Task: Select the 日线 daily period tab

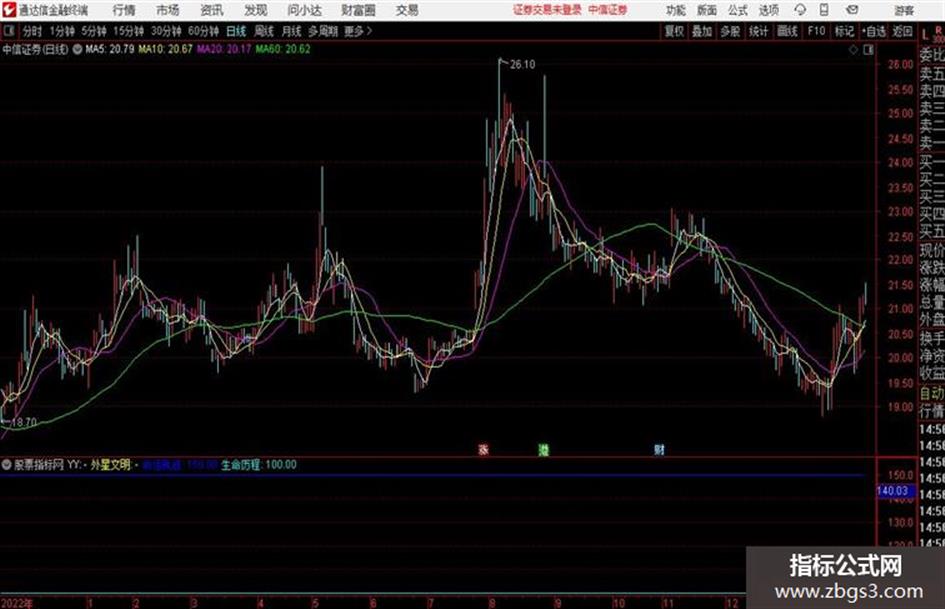Action: 236,31
